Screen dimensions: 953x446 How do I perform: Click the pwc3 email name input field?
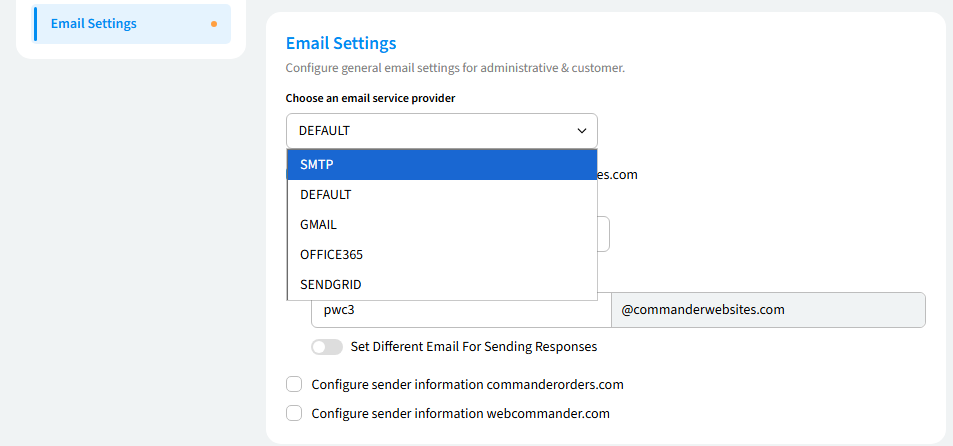pyautogui.click(x=460, y=310)
